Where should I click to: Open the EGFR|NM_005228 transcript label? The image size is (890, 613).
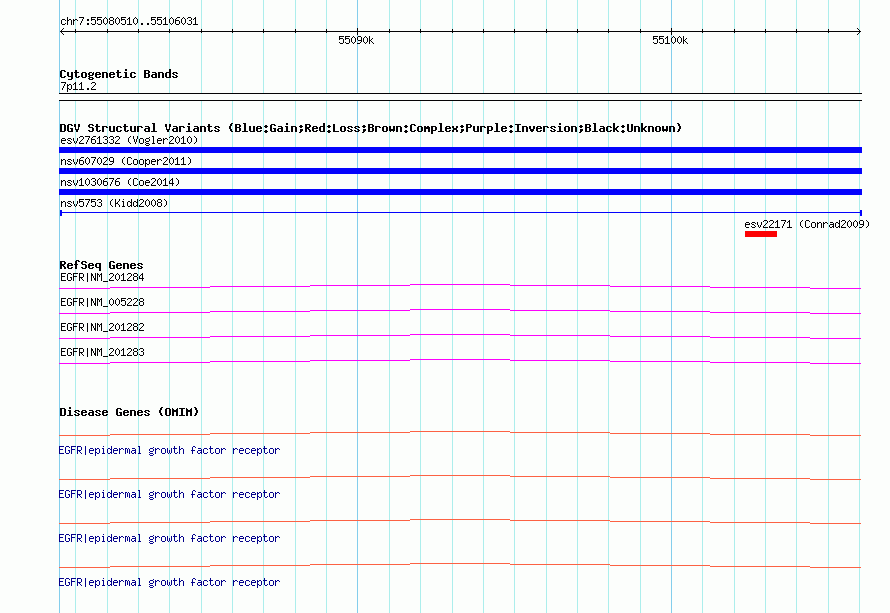pyautogui.click(x=102, y=303)
